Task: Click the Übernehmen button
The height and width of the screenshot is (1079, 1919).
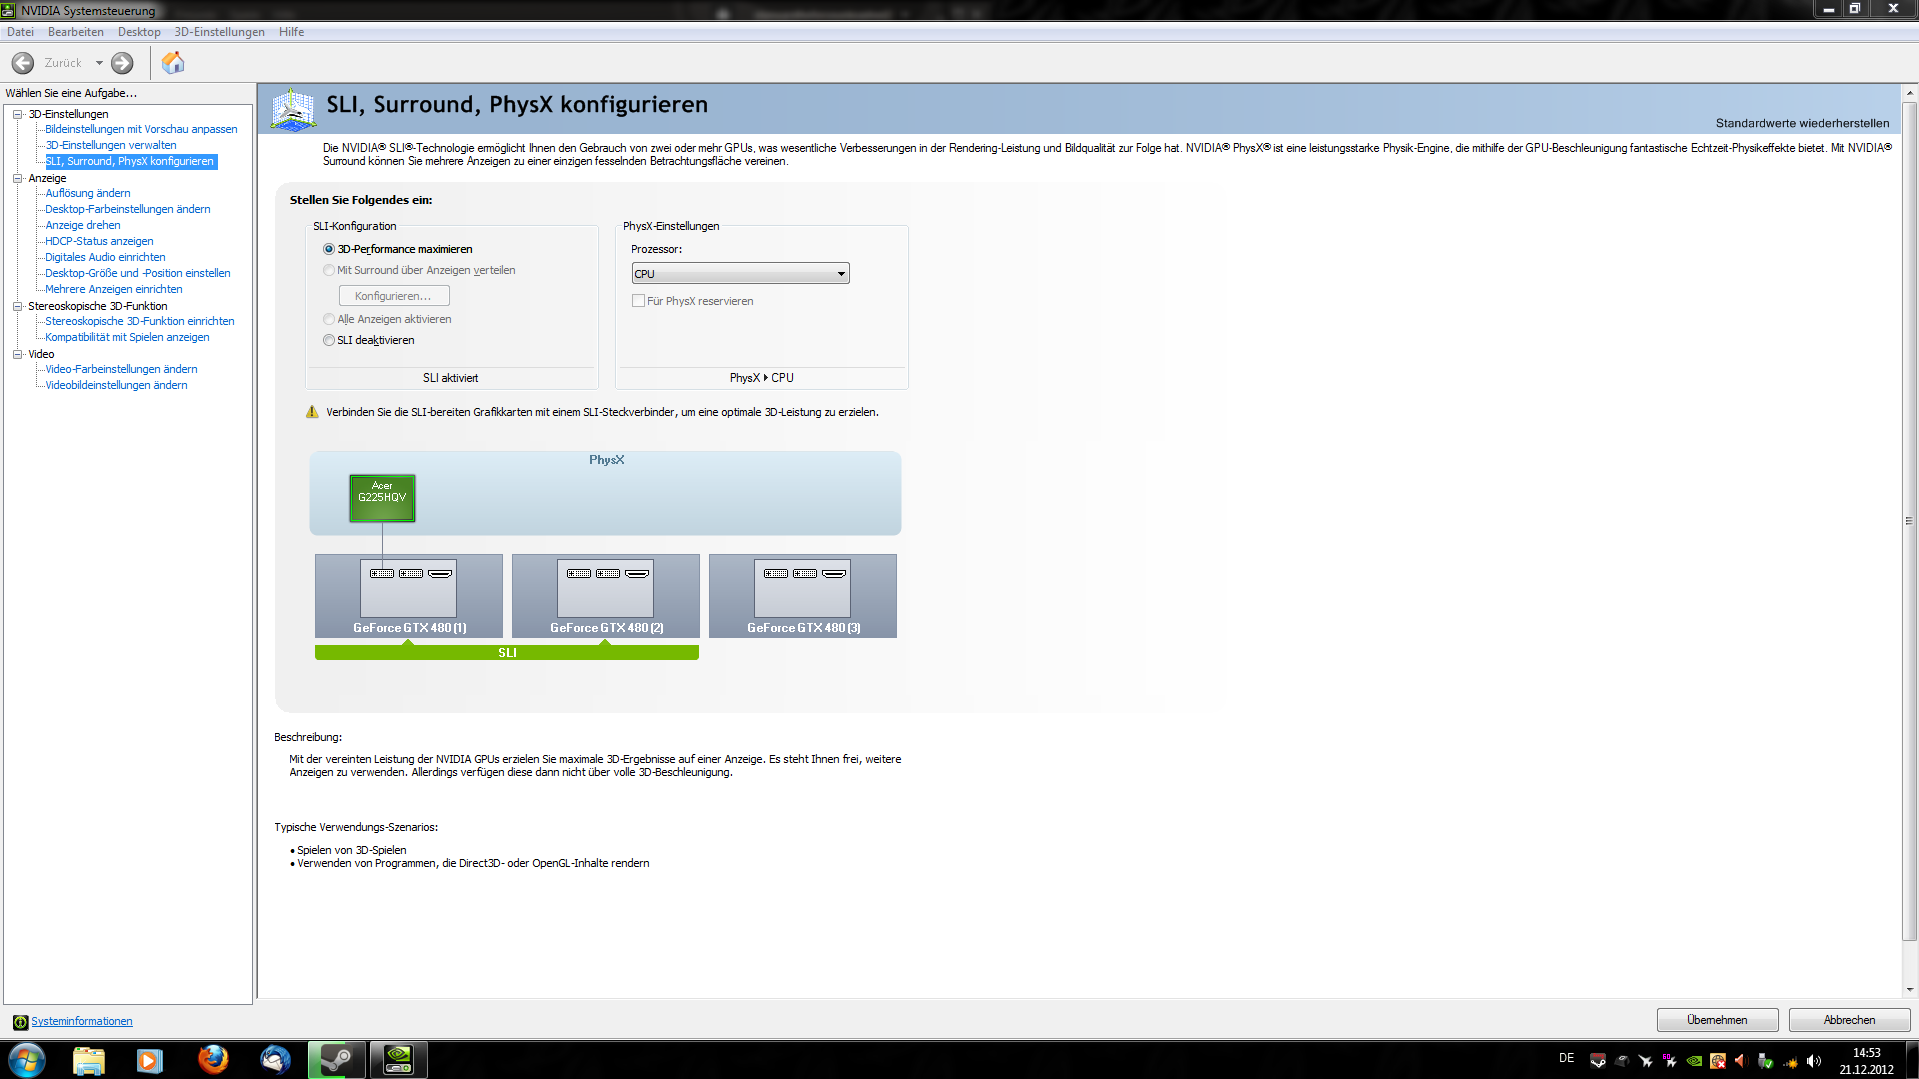Action: pyautogui.click(x=1717, y=1020)
